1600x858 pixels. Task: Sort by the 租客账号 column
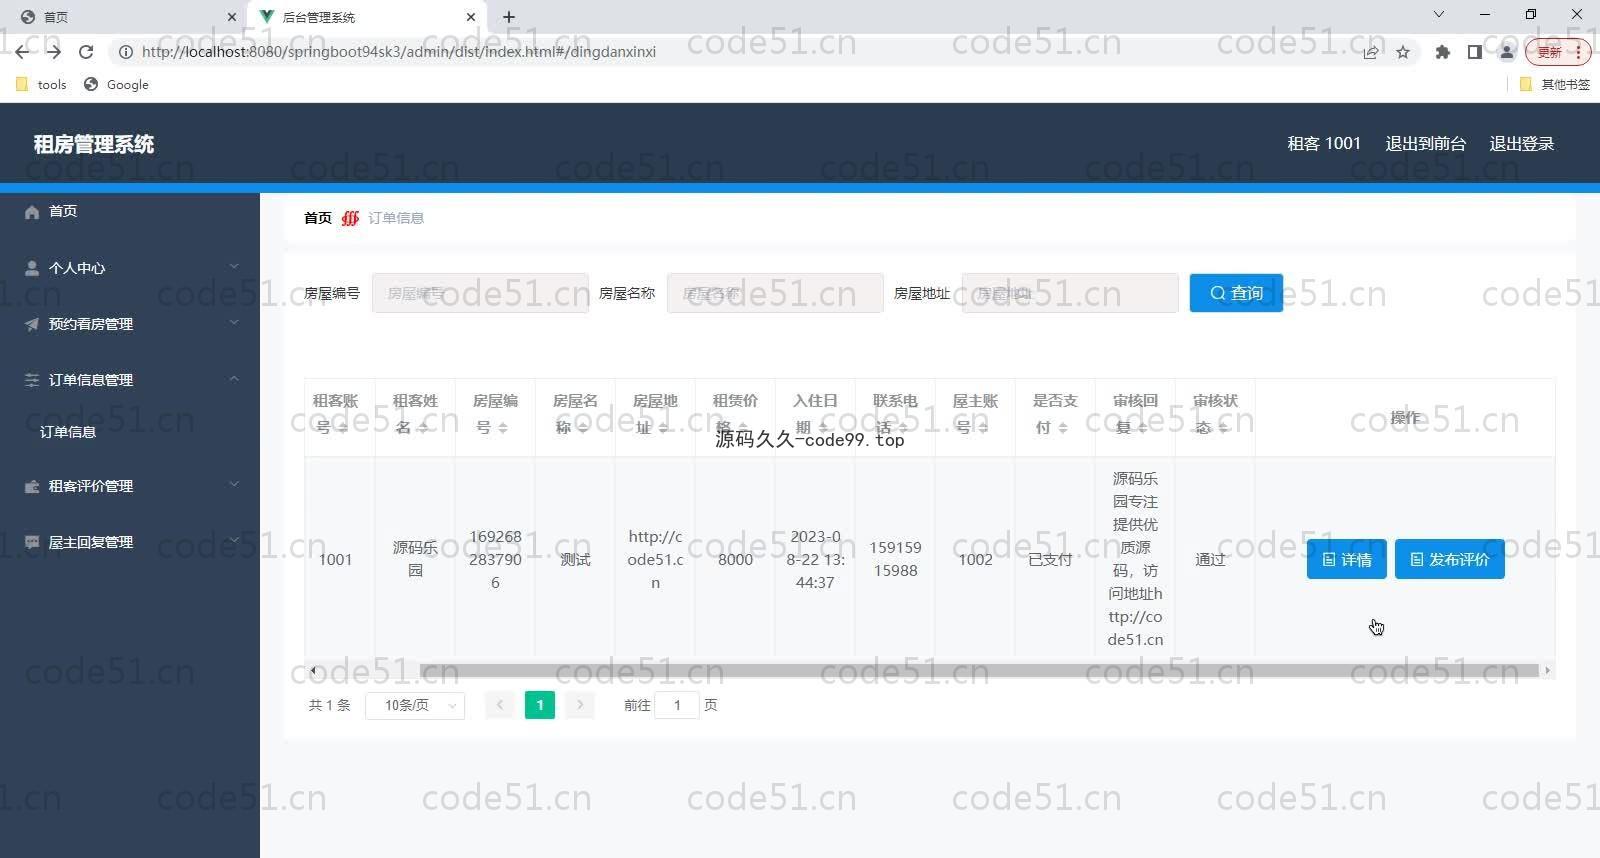(343, 428)
